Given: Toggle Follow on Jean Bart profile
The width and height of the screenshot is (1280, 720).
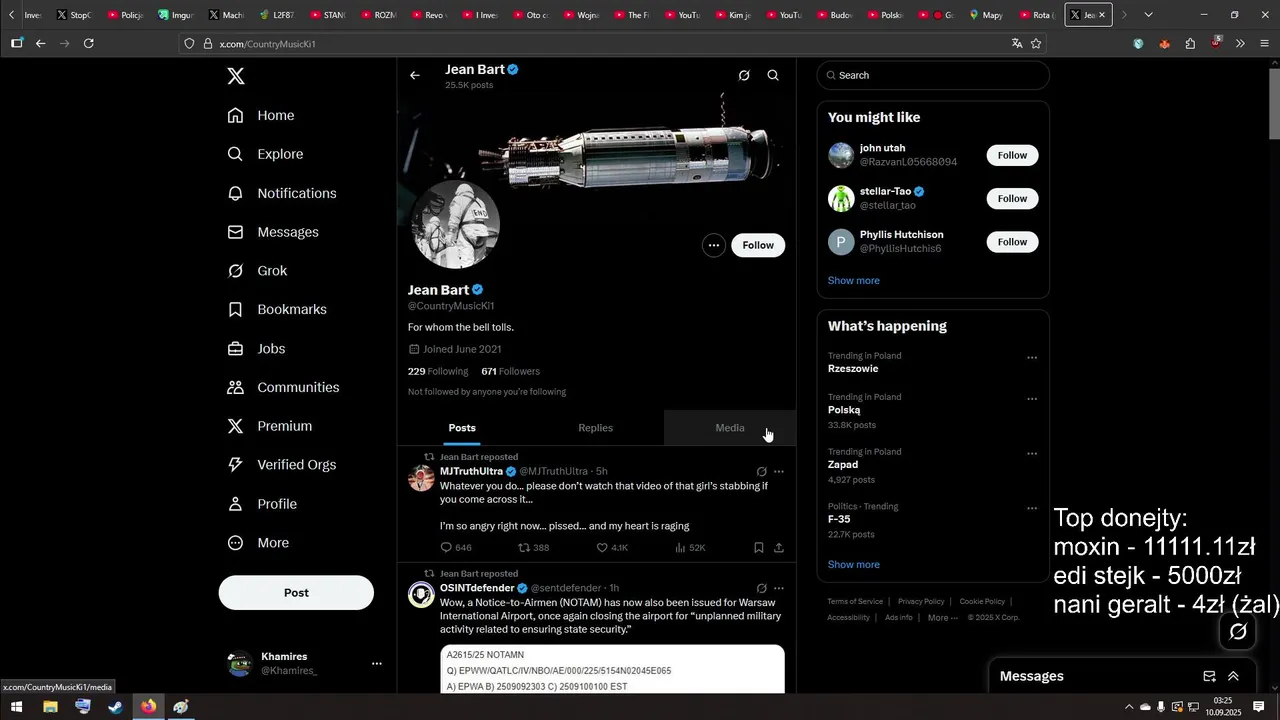Looking at the screenshot, I should [x=758, y=245].
